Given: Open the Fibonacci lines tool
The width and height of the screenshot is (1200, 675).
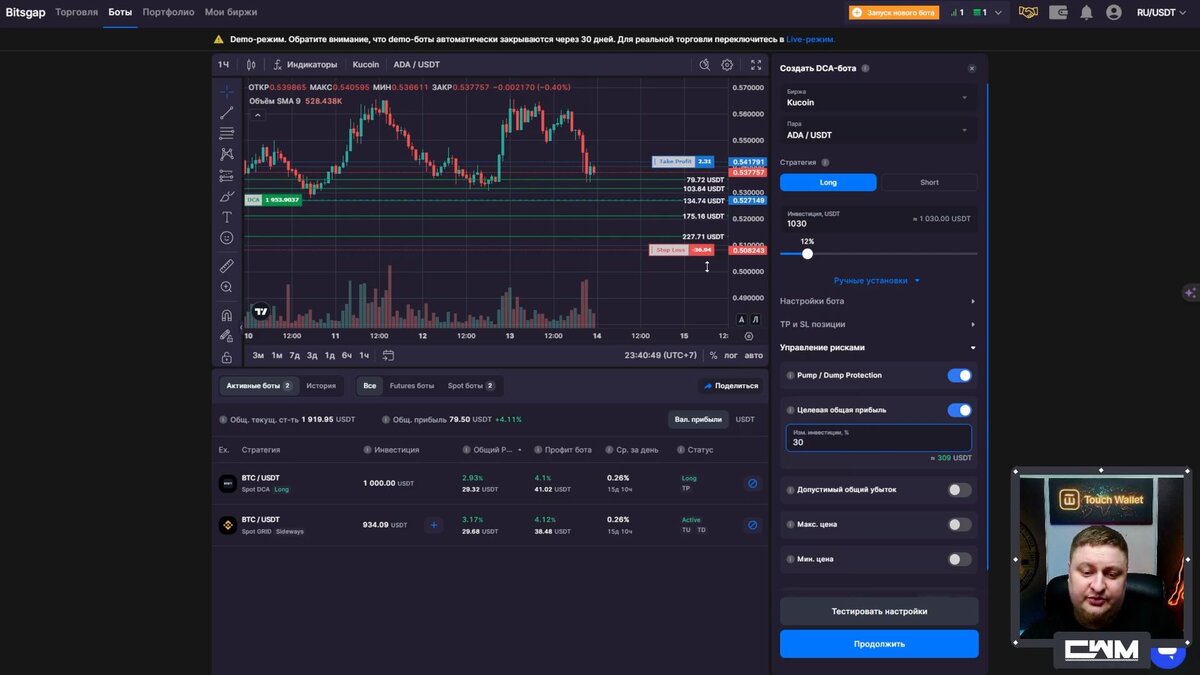Looking at the screenshot, I should coord(227,133).
